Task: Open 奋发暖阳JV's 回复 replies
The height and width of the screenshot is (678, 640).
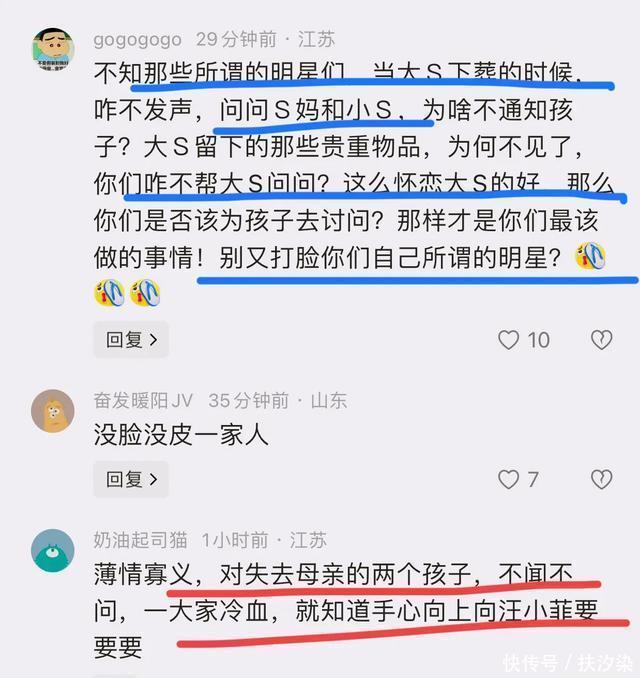Action: click(131, 479)
